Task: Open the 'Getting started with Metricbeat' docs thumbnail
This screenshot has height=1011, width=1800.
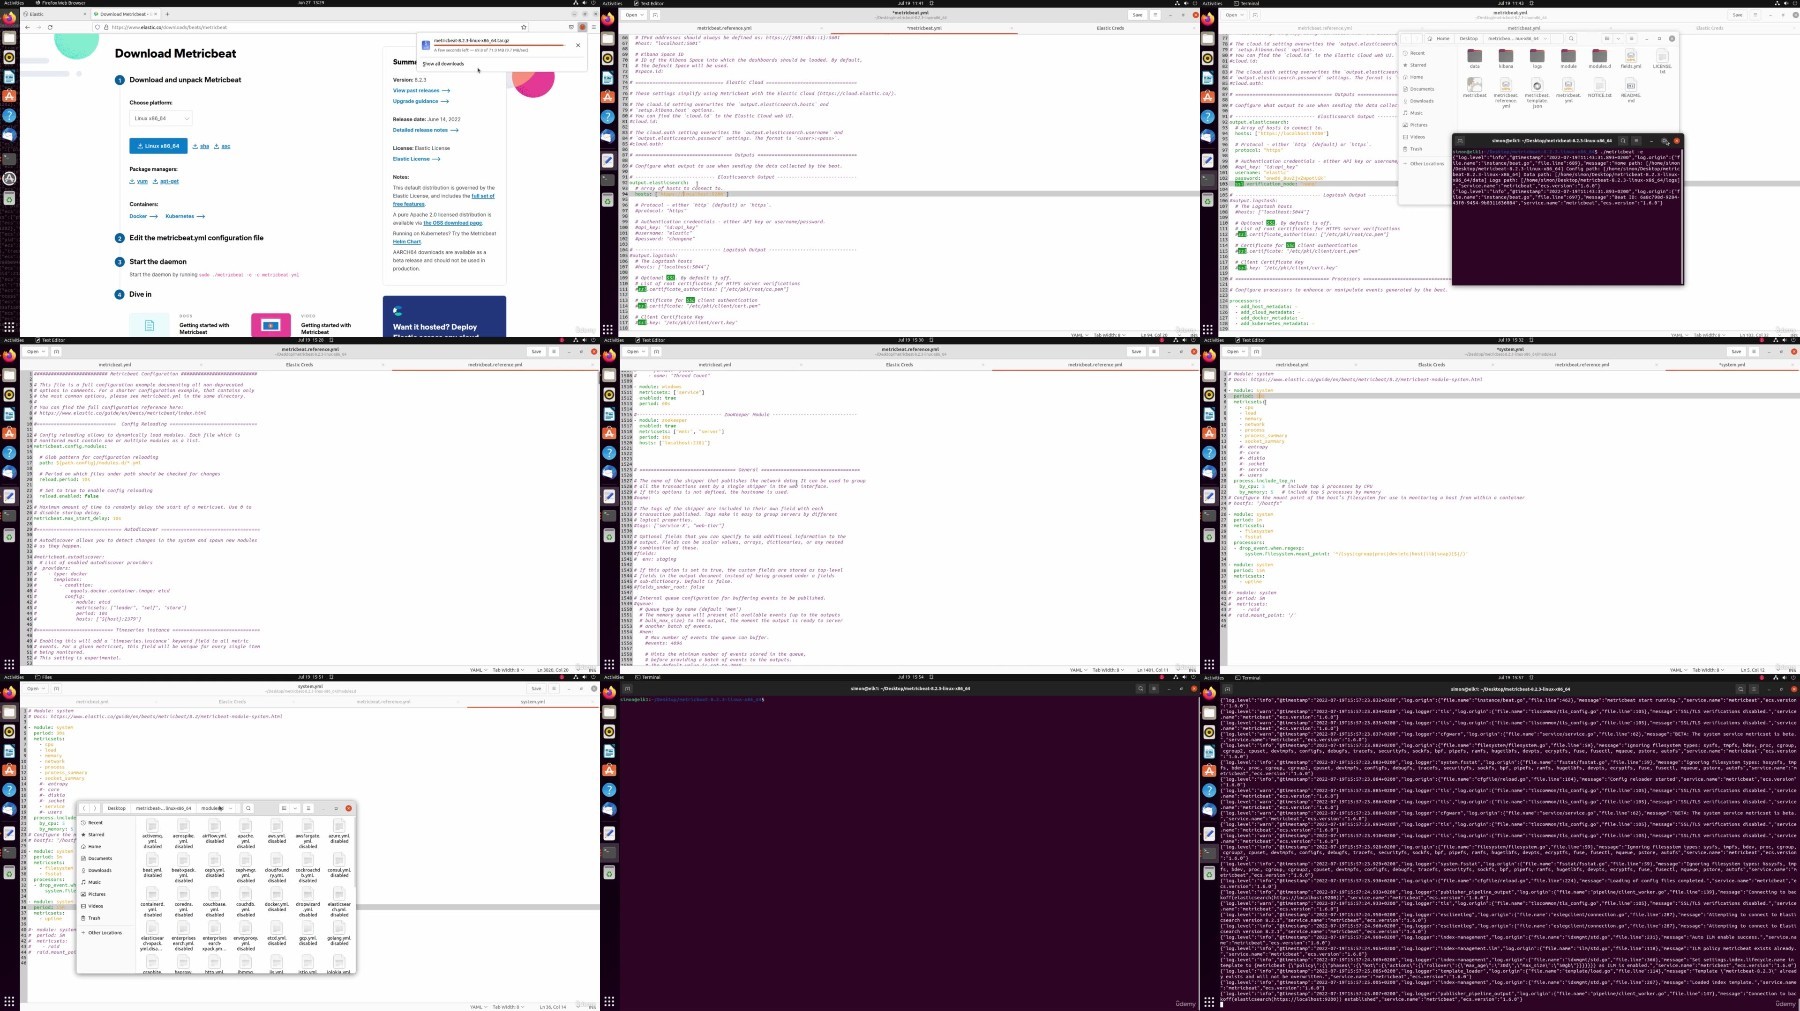Action: [150, 325]
